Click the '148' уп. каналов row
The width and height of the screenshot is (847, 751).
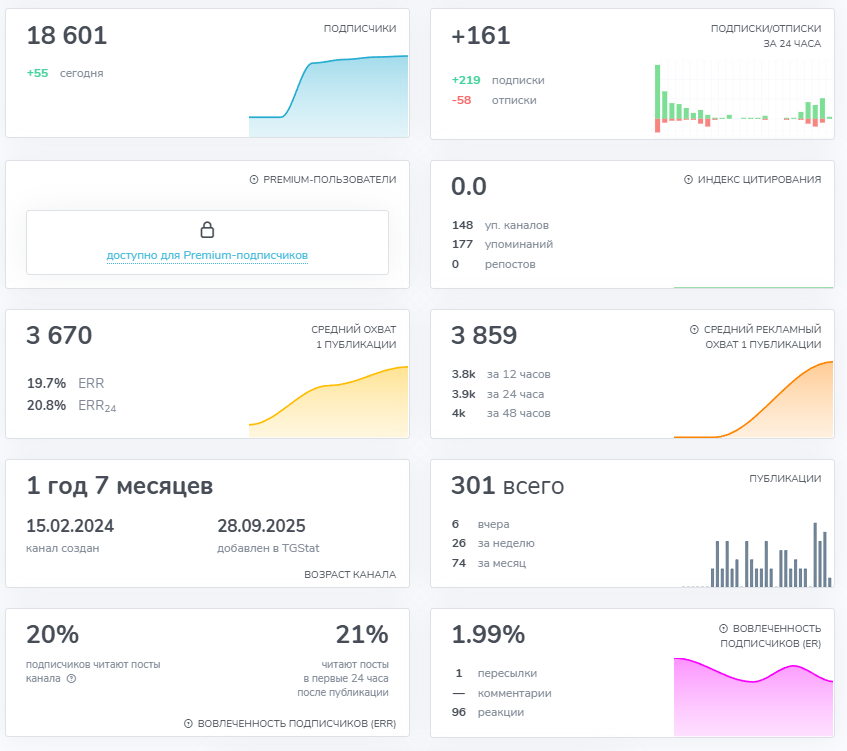(500, 225)
